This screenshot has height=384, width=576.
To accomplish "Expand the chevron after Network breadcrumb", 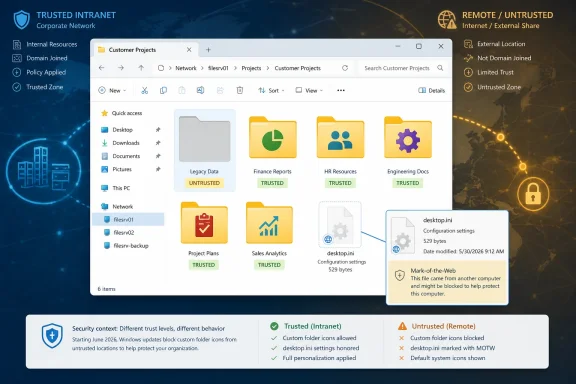I will (202, 68).
